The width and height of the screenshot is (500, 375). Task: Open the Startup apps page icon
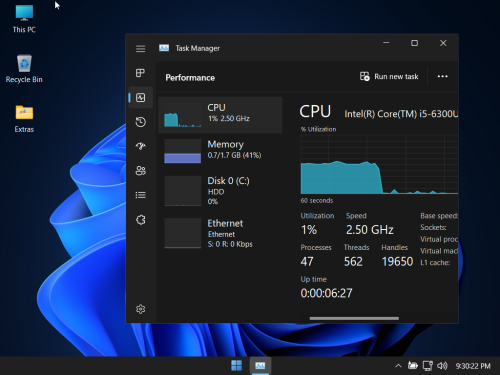(140, 146)
